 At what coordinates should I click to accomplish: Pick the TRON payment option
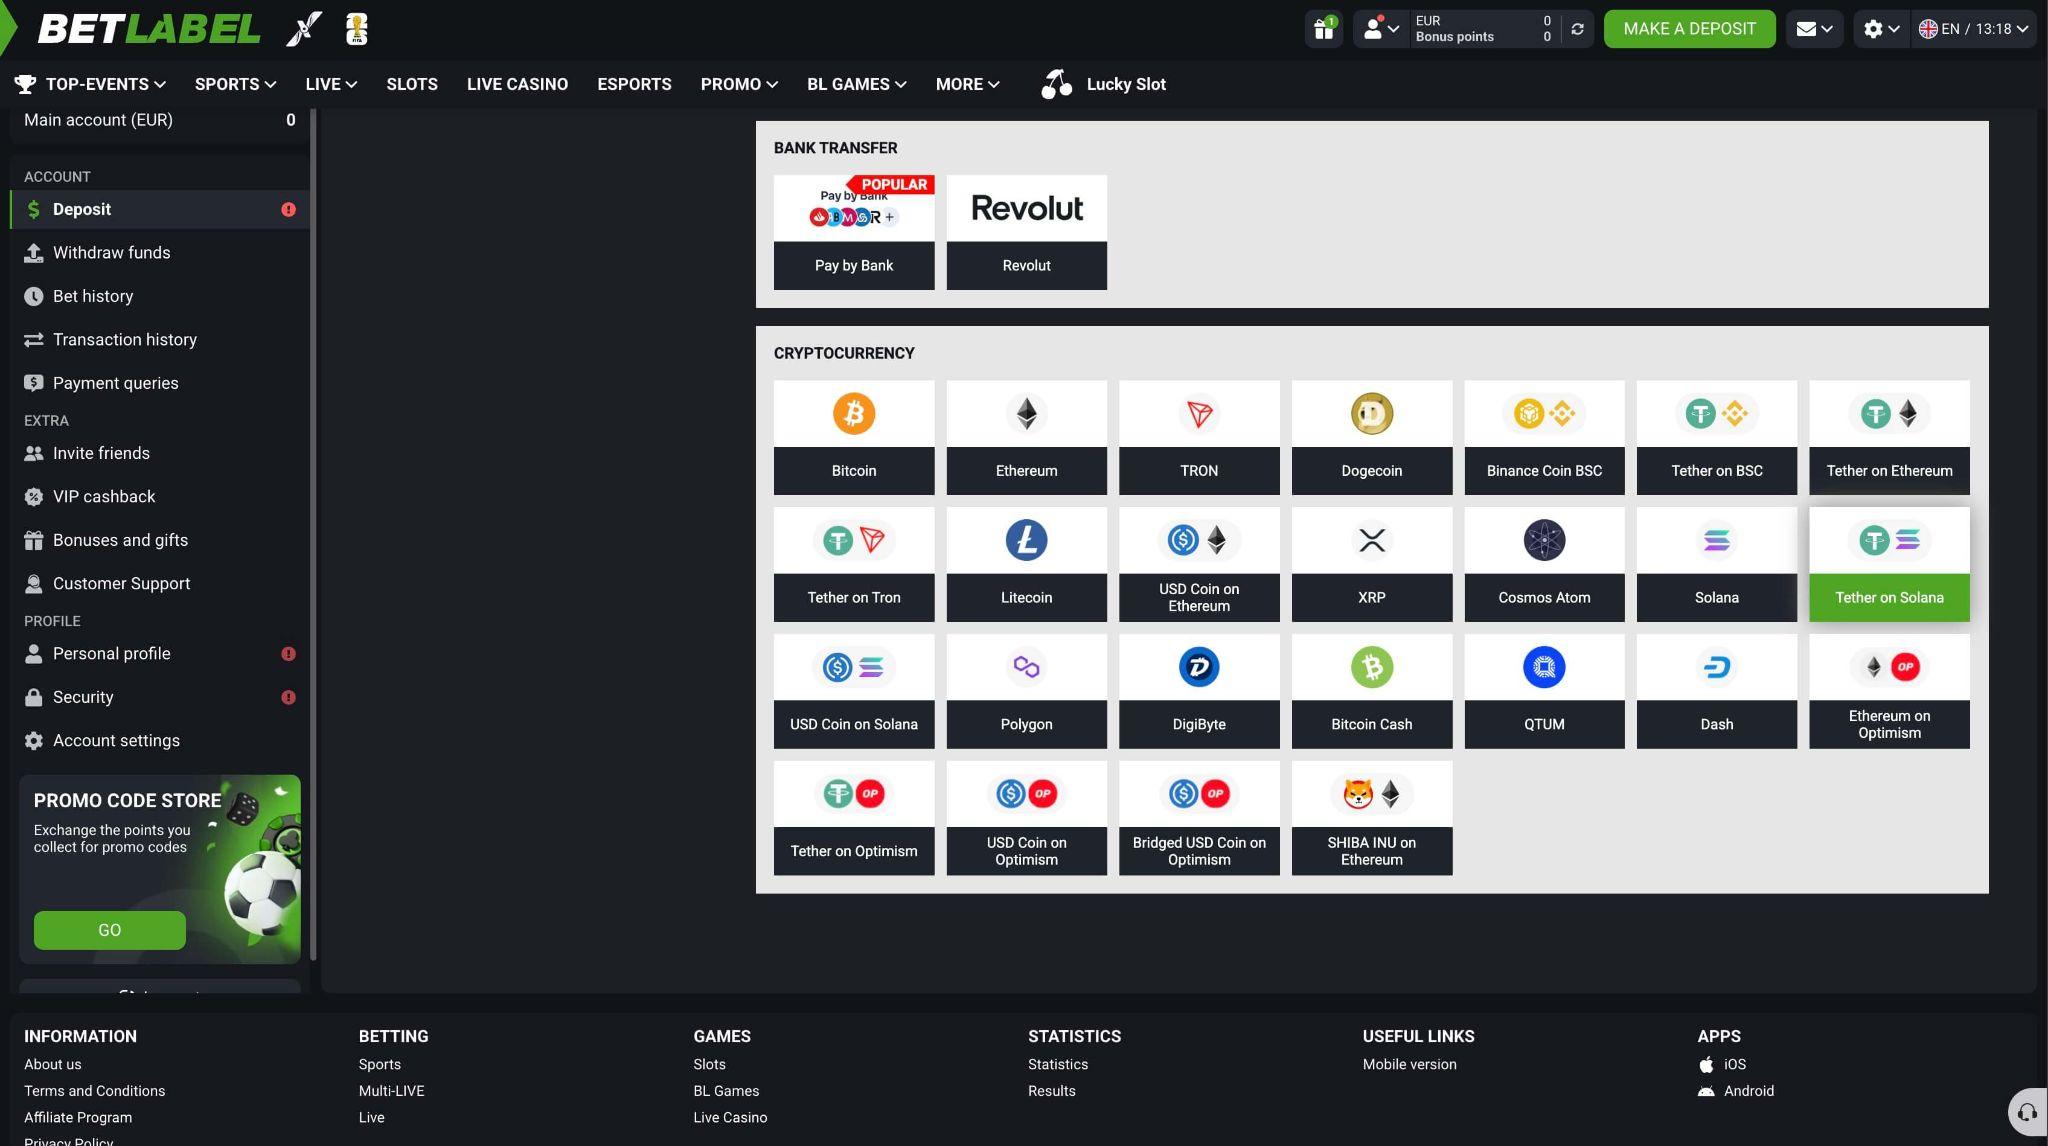[x=1199, y=437]
